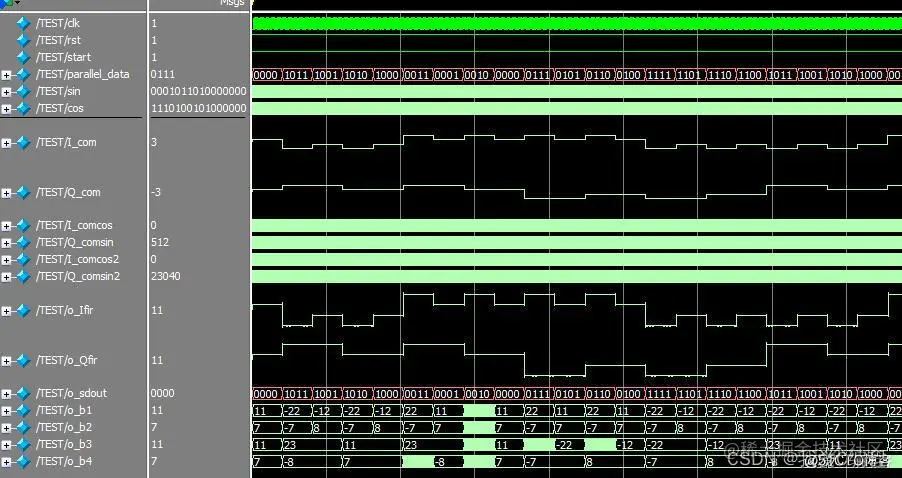
Task: Click the first 1011 segment in parallel_data waveform
Action: [297, 75]
